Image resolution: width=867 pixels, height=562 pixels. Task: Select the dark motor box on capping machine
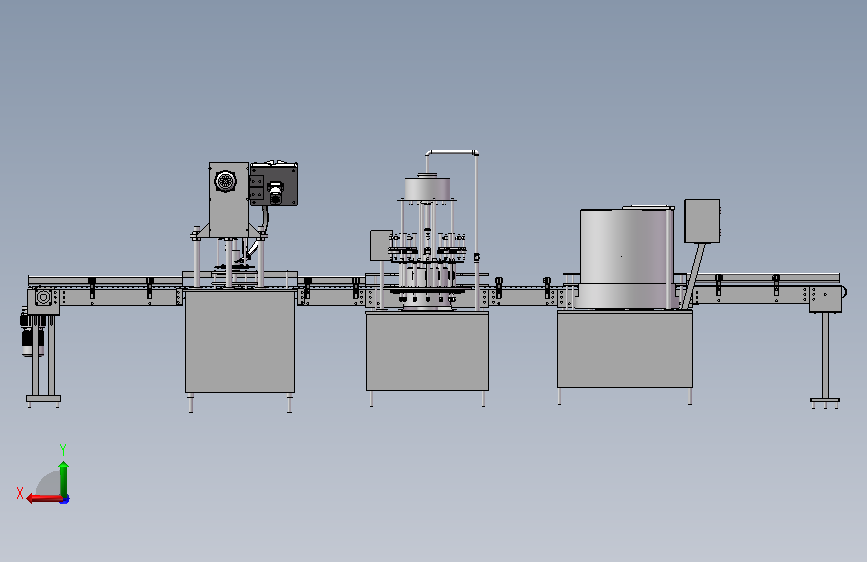tap(274, 184)
